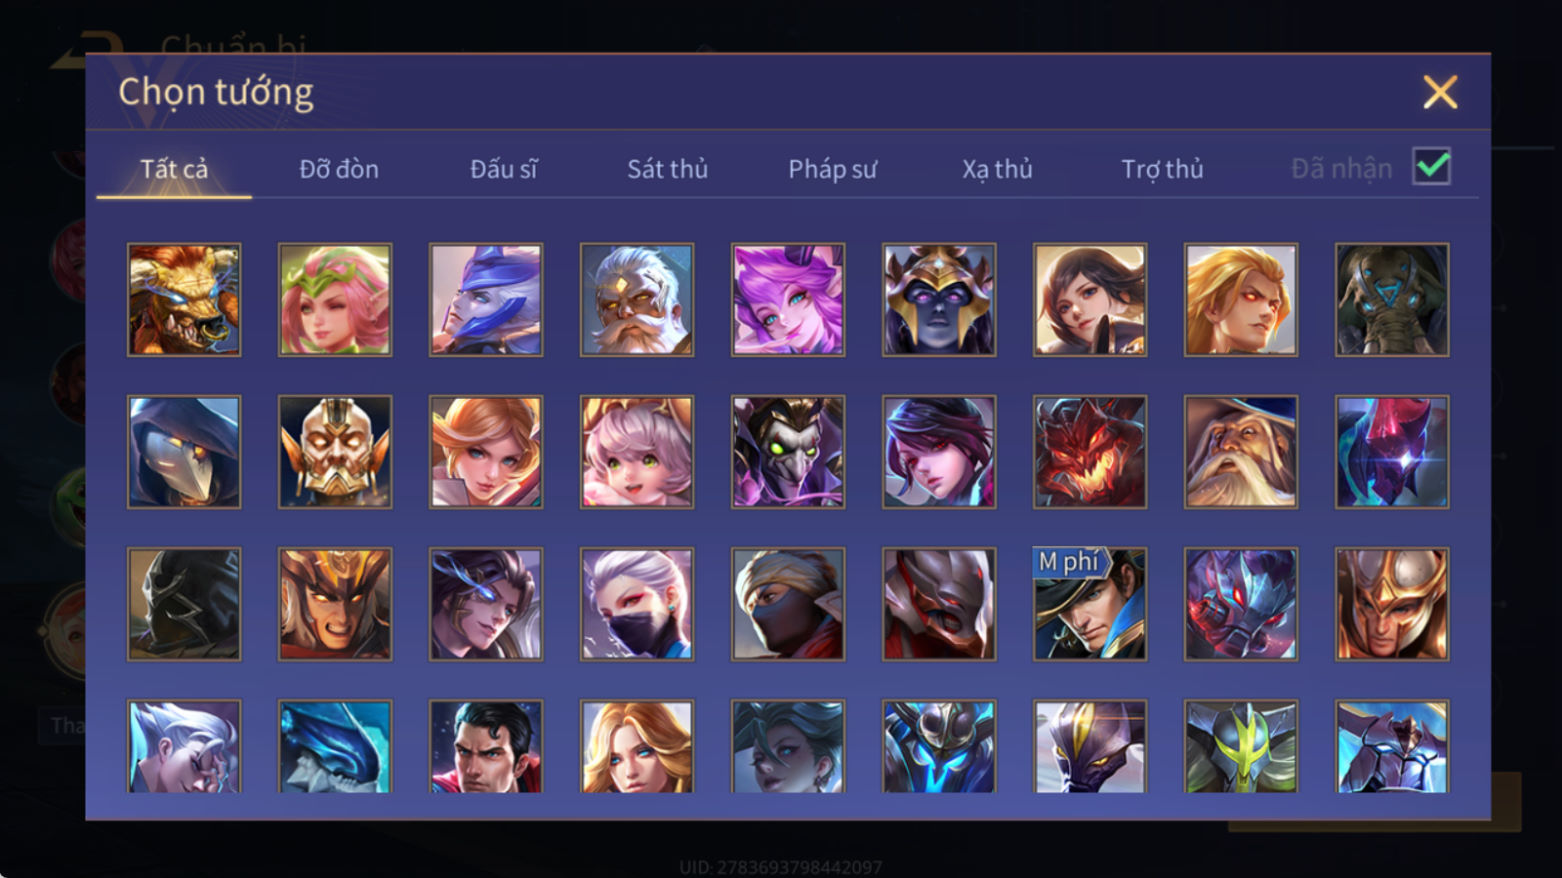Open the Sát thủ tab
The height and width of the screenshot is (878, 1562).
tap(668, 169)
